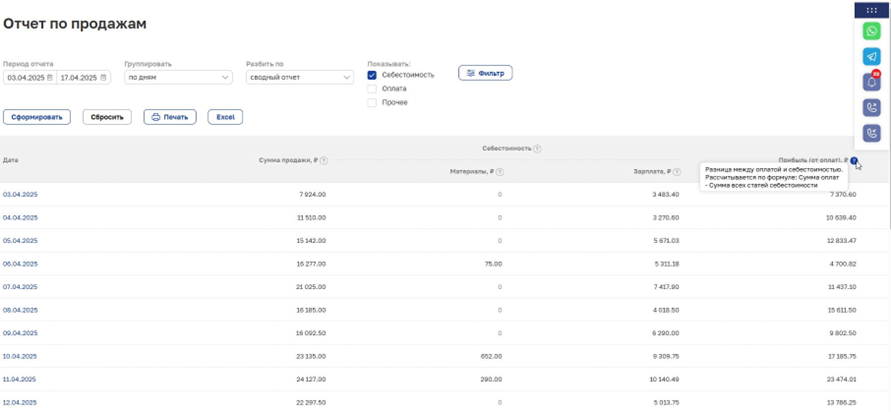Open the 08.04.2025 date link
891x412 pixels.
[x=20, y=310]
